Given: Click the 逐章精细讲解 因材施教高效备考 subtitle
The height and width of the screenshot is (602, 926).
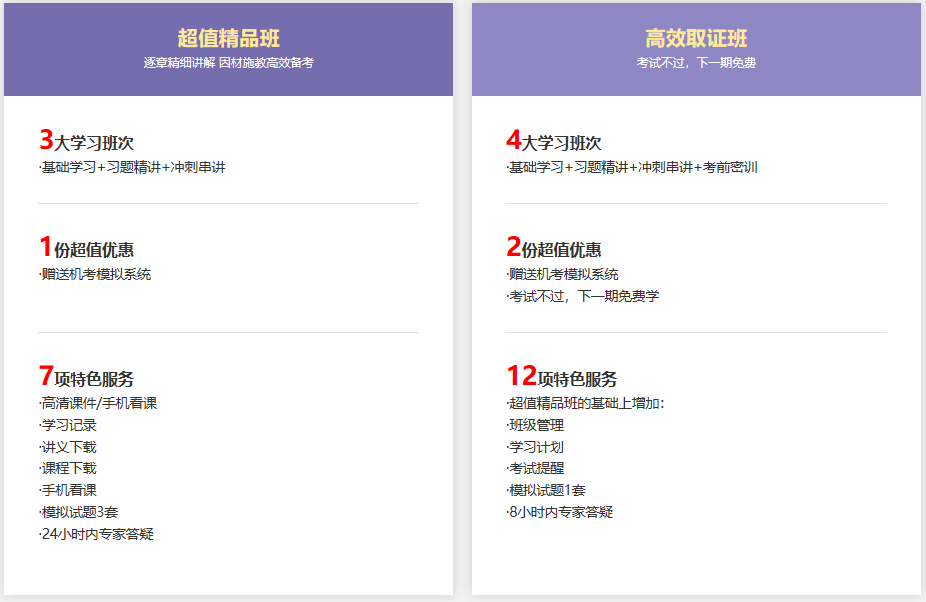Looking at the screenshot, I should coord(228,62).
